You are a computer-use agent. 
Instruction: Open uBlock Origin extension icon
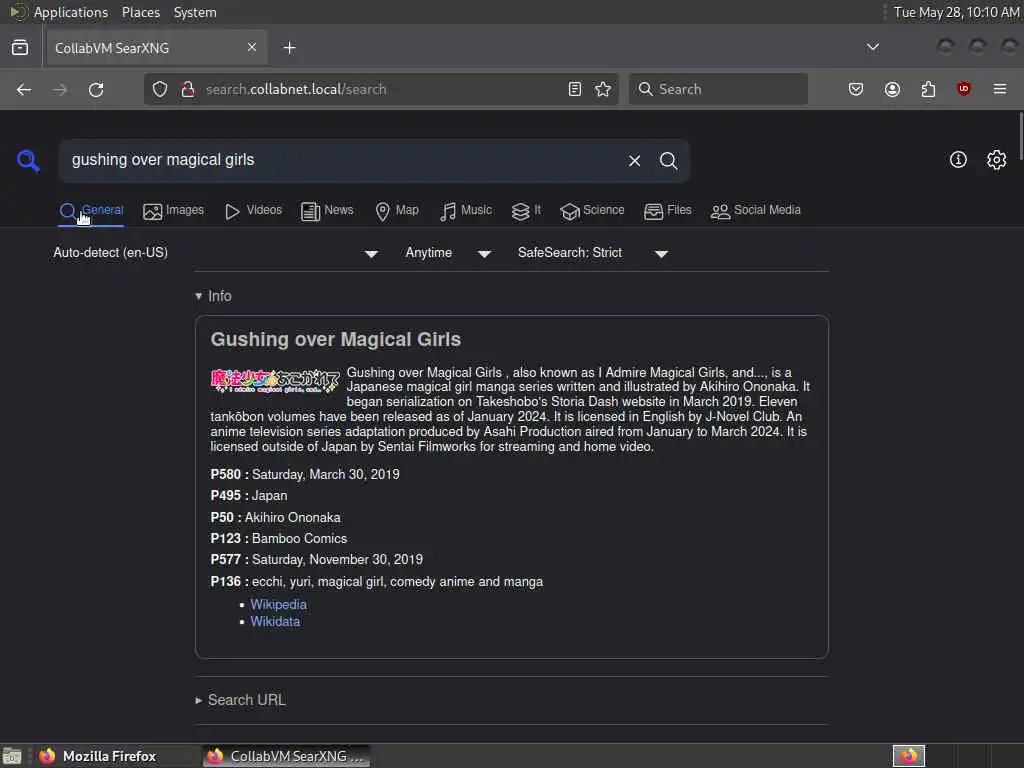pyautogui.click(x=963, y=89)
